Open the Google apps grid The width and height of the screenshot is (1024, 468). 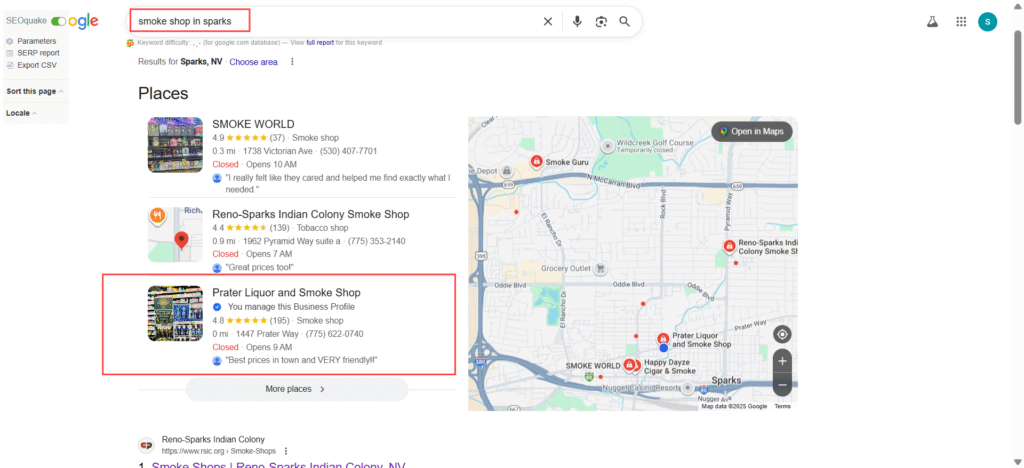coord(961,21)
